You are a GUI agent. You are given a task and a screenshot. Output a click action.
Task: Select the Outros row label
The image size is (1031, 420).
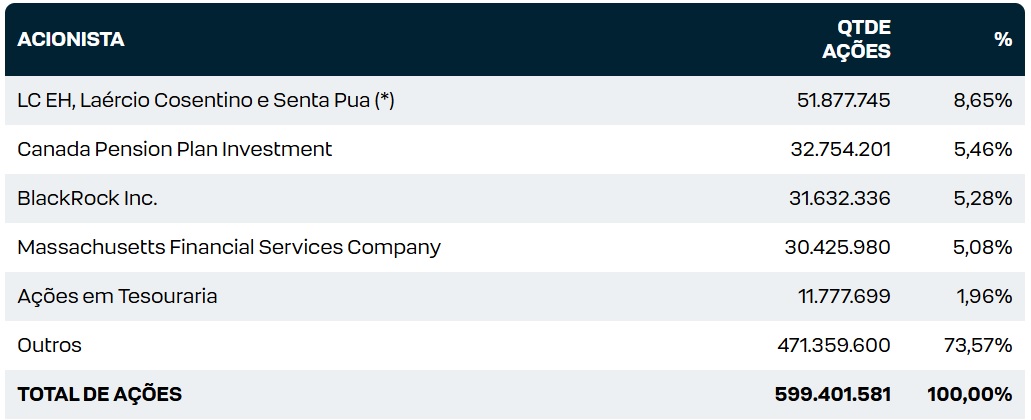pos(50,345)
